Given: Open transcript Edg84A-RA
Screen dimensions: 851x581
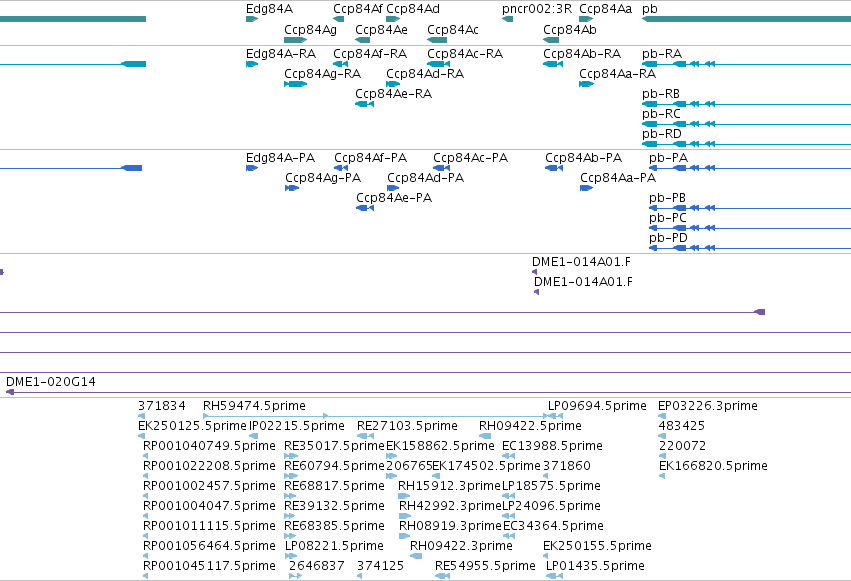Looking at the screenshot, I should [x=281, y=54].
